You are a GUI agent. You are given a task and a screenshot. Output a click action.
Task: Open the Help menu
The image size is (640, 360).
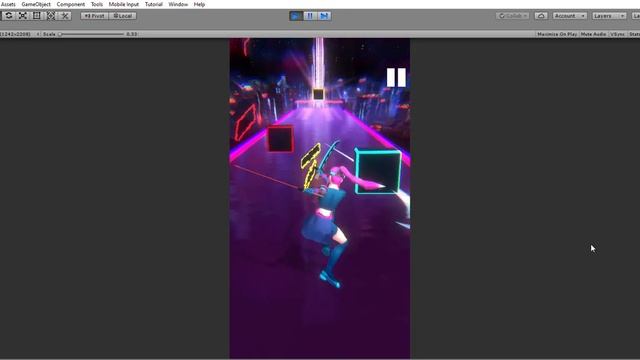[199, 4]
